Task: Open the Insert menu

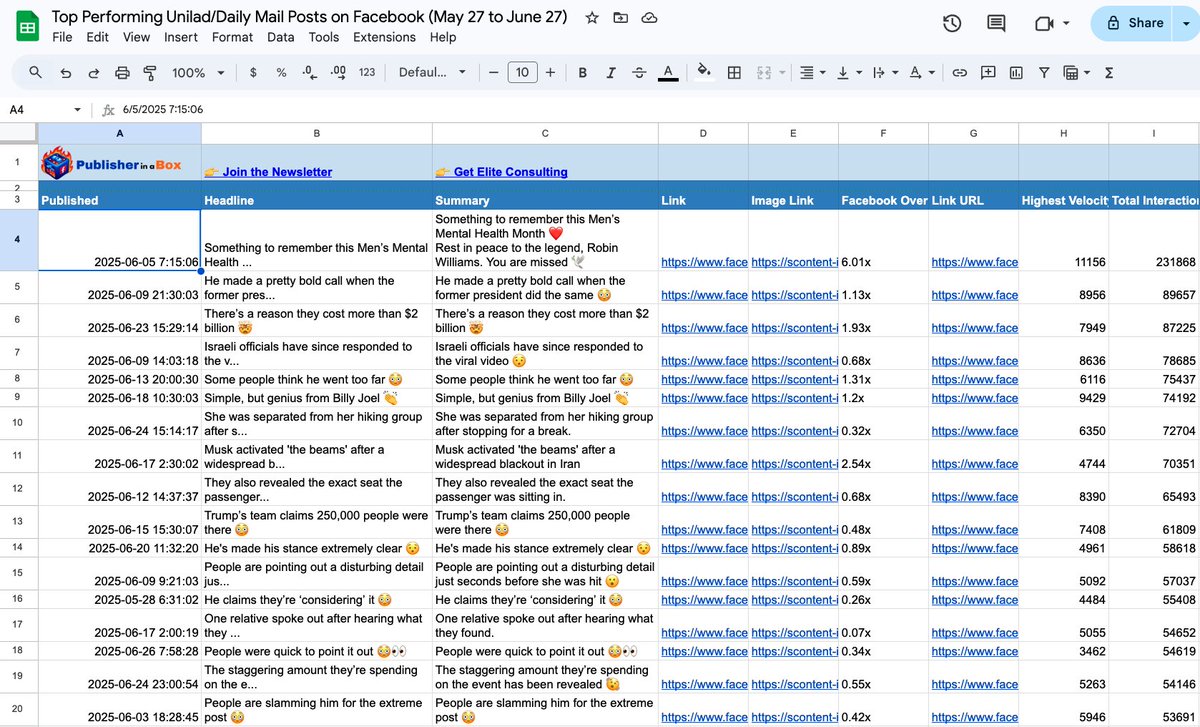Action: click(181, 37)
